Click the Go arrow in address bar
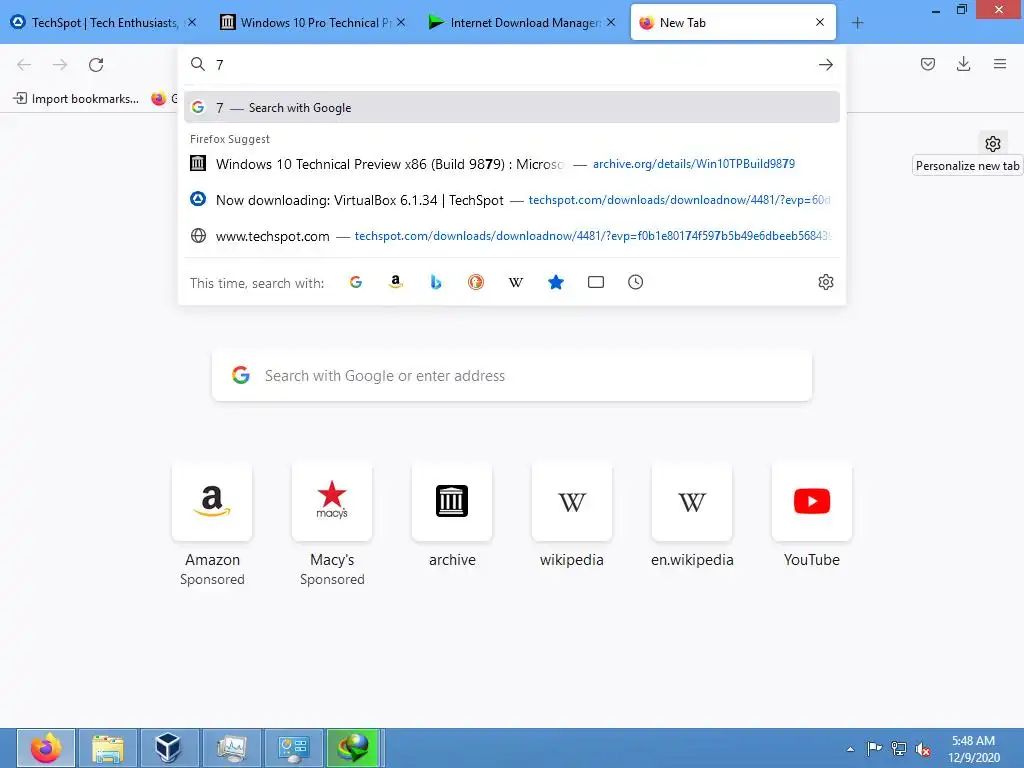 [825, 65]
